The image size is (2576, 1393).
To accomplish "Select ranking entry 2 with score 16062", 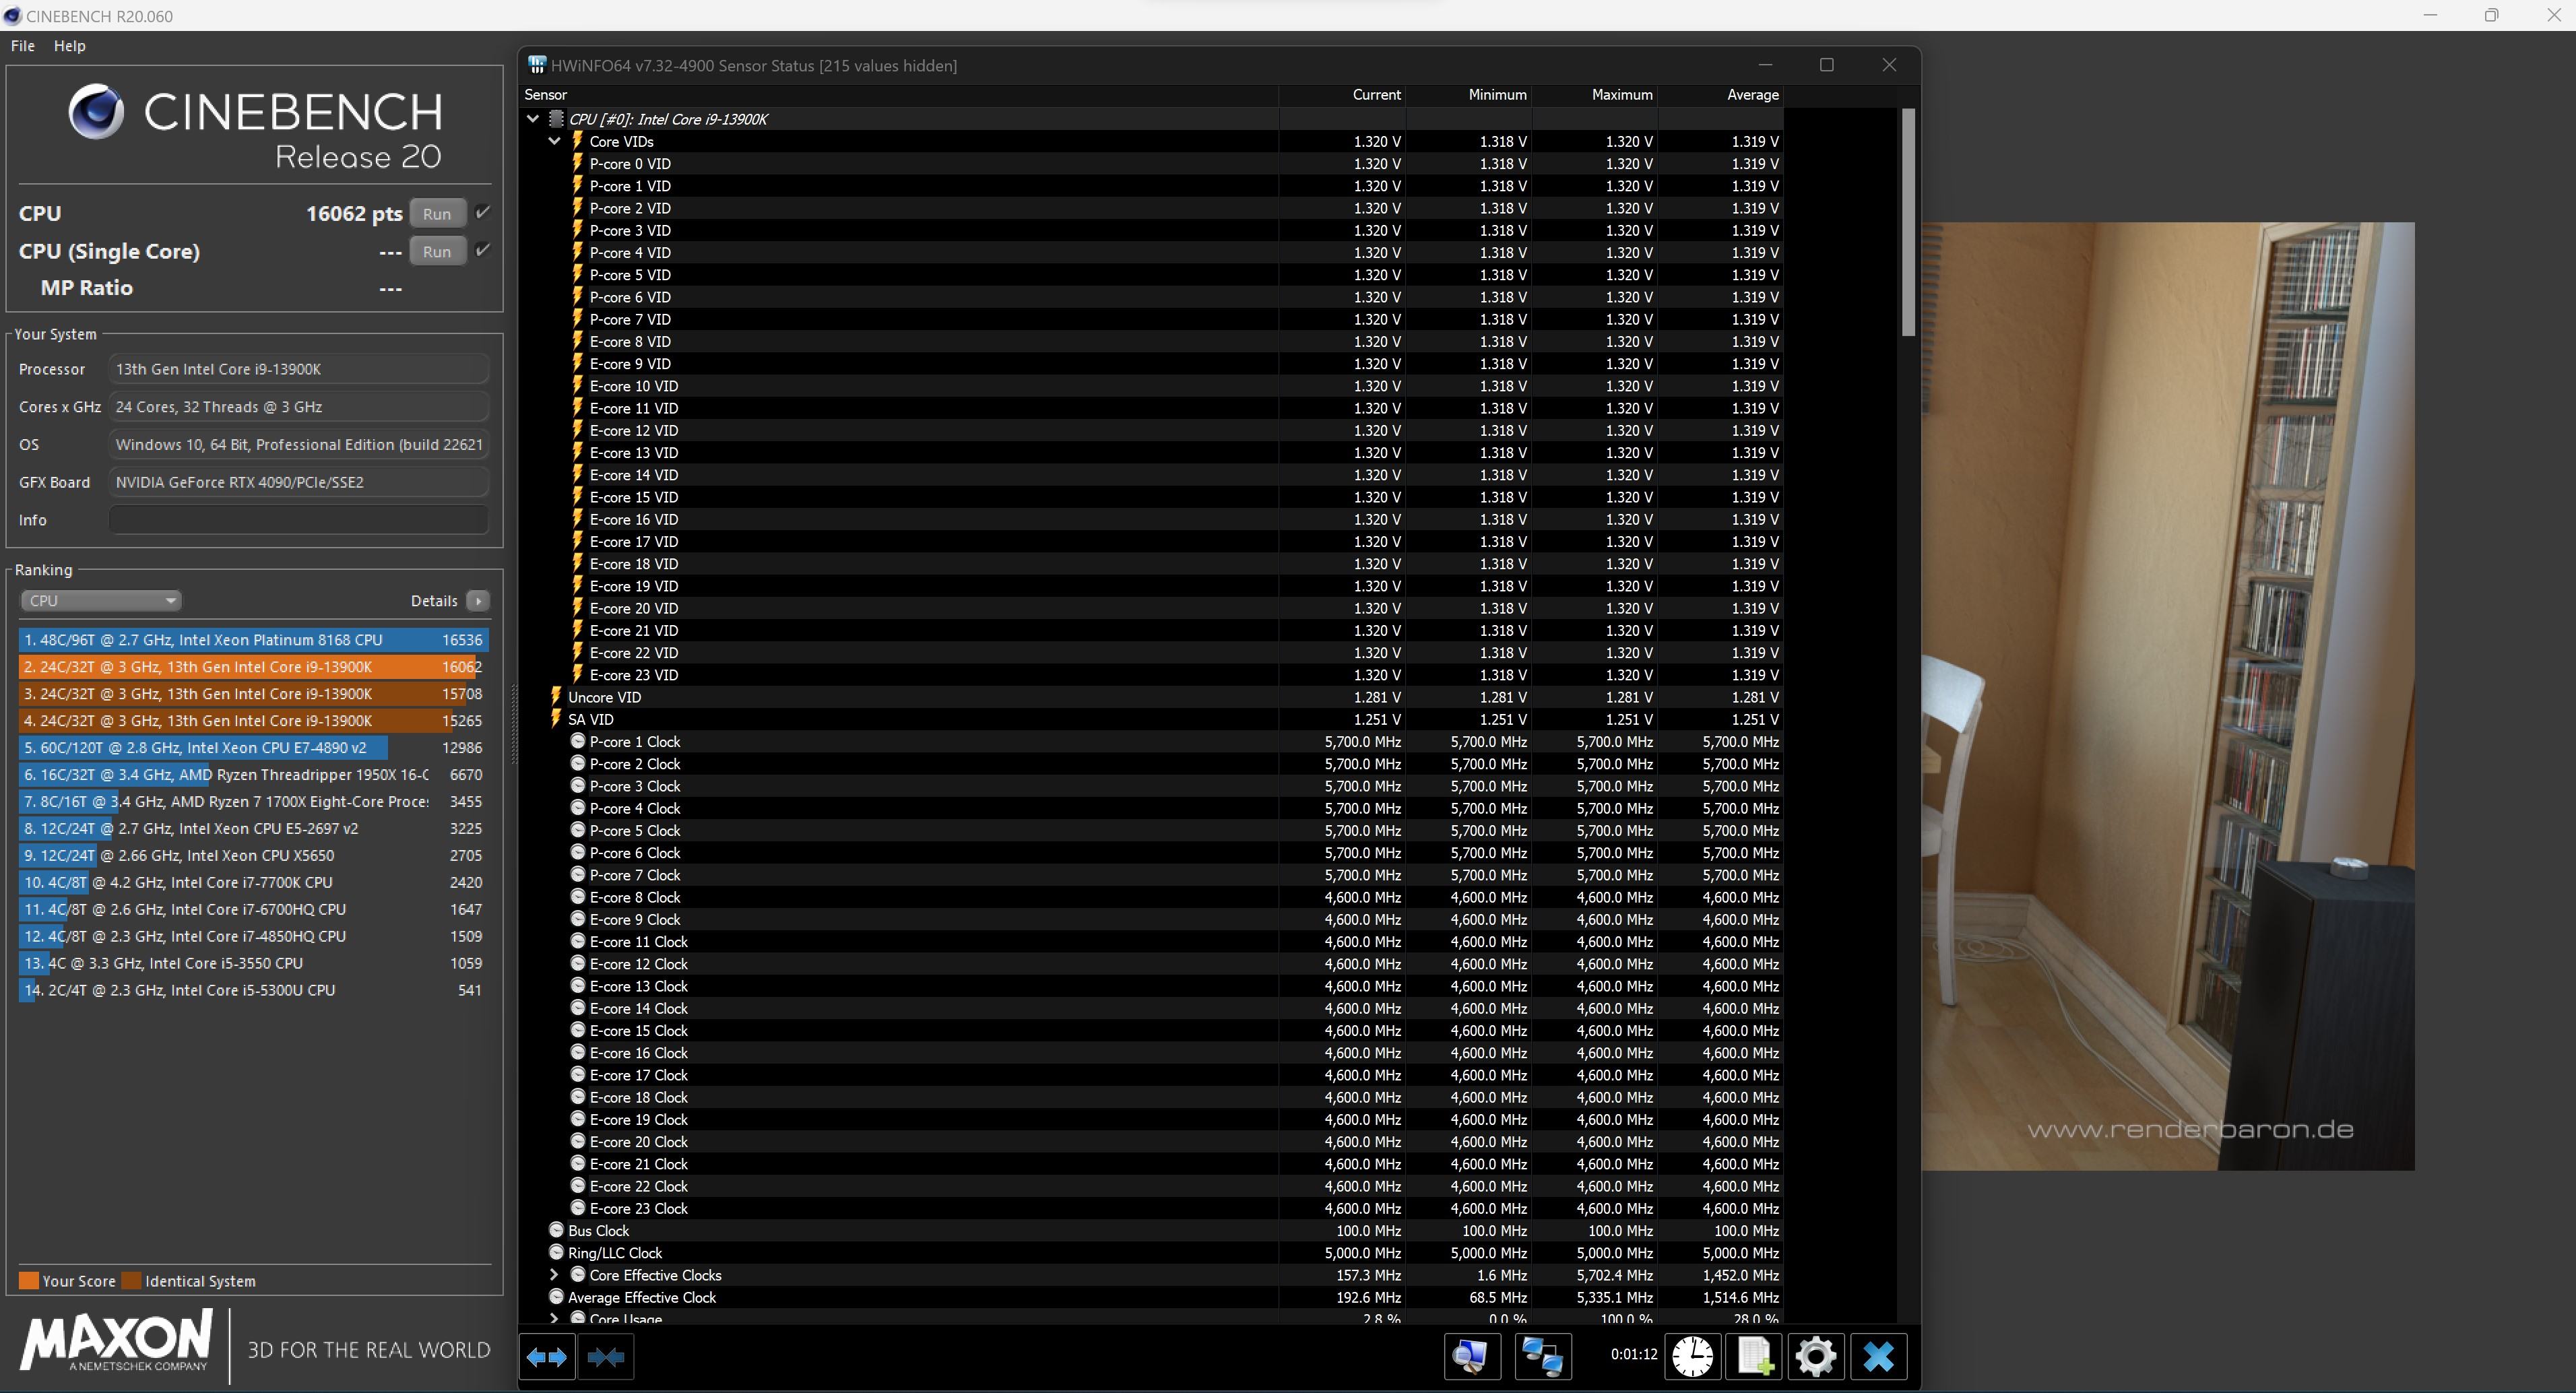I will click(253, 666).
